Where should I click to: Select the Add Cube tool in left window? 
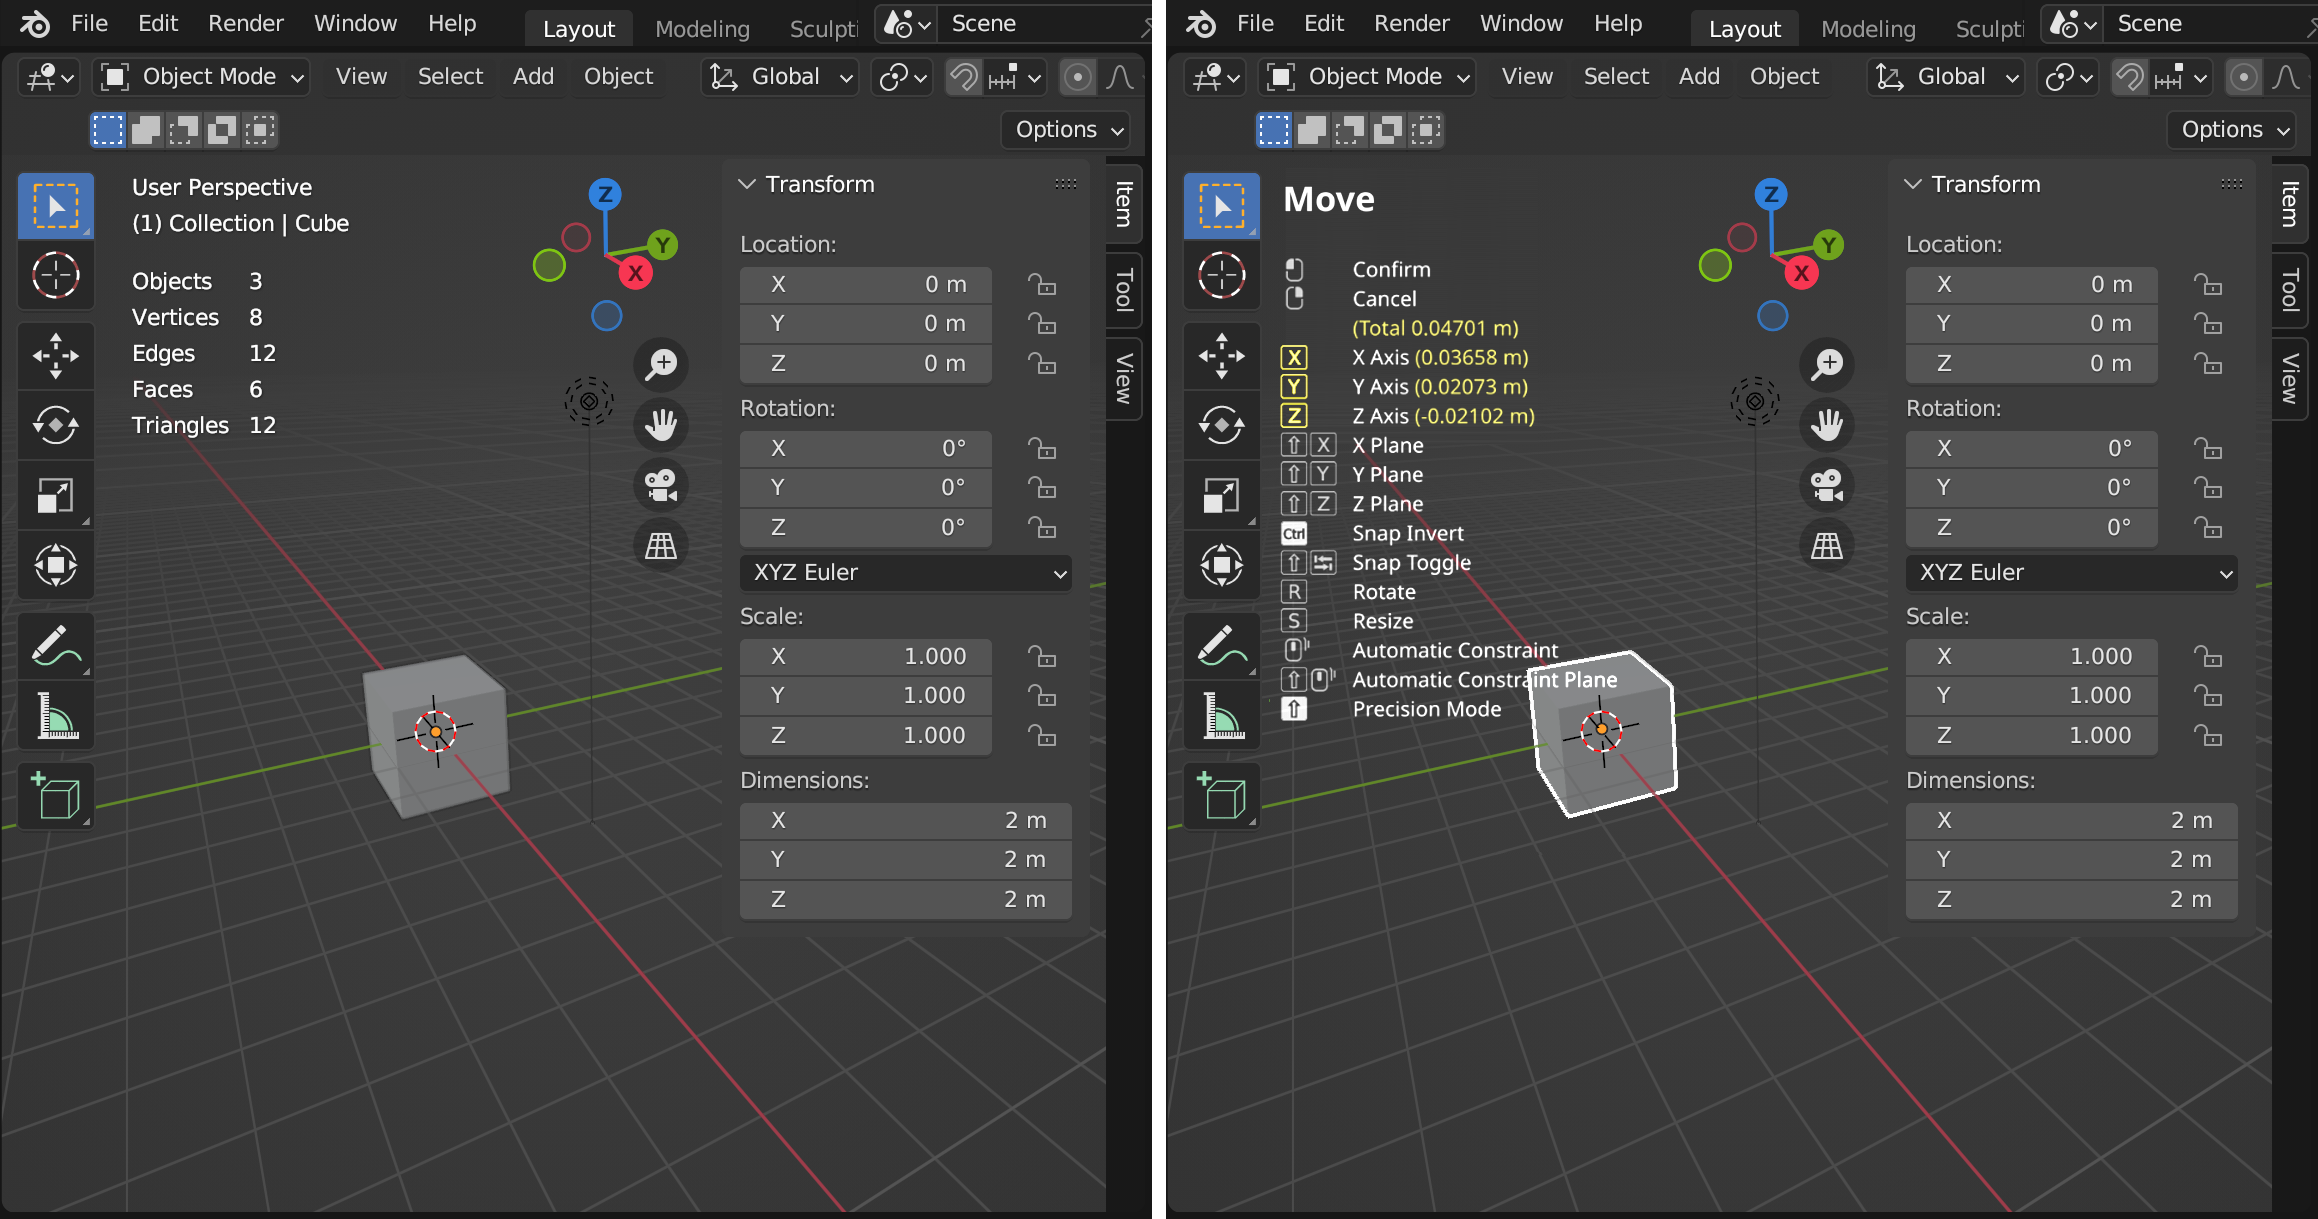[x=56, y=797]
